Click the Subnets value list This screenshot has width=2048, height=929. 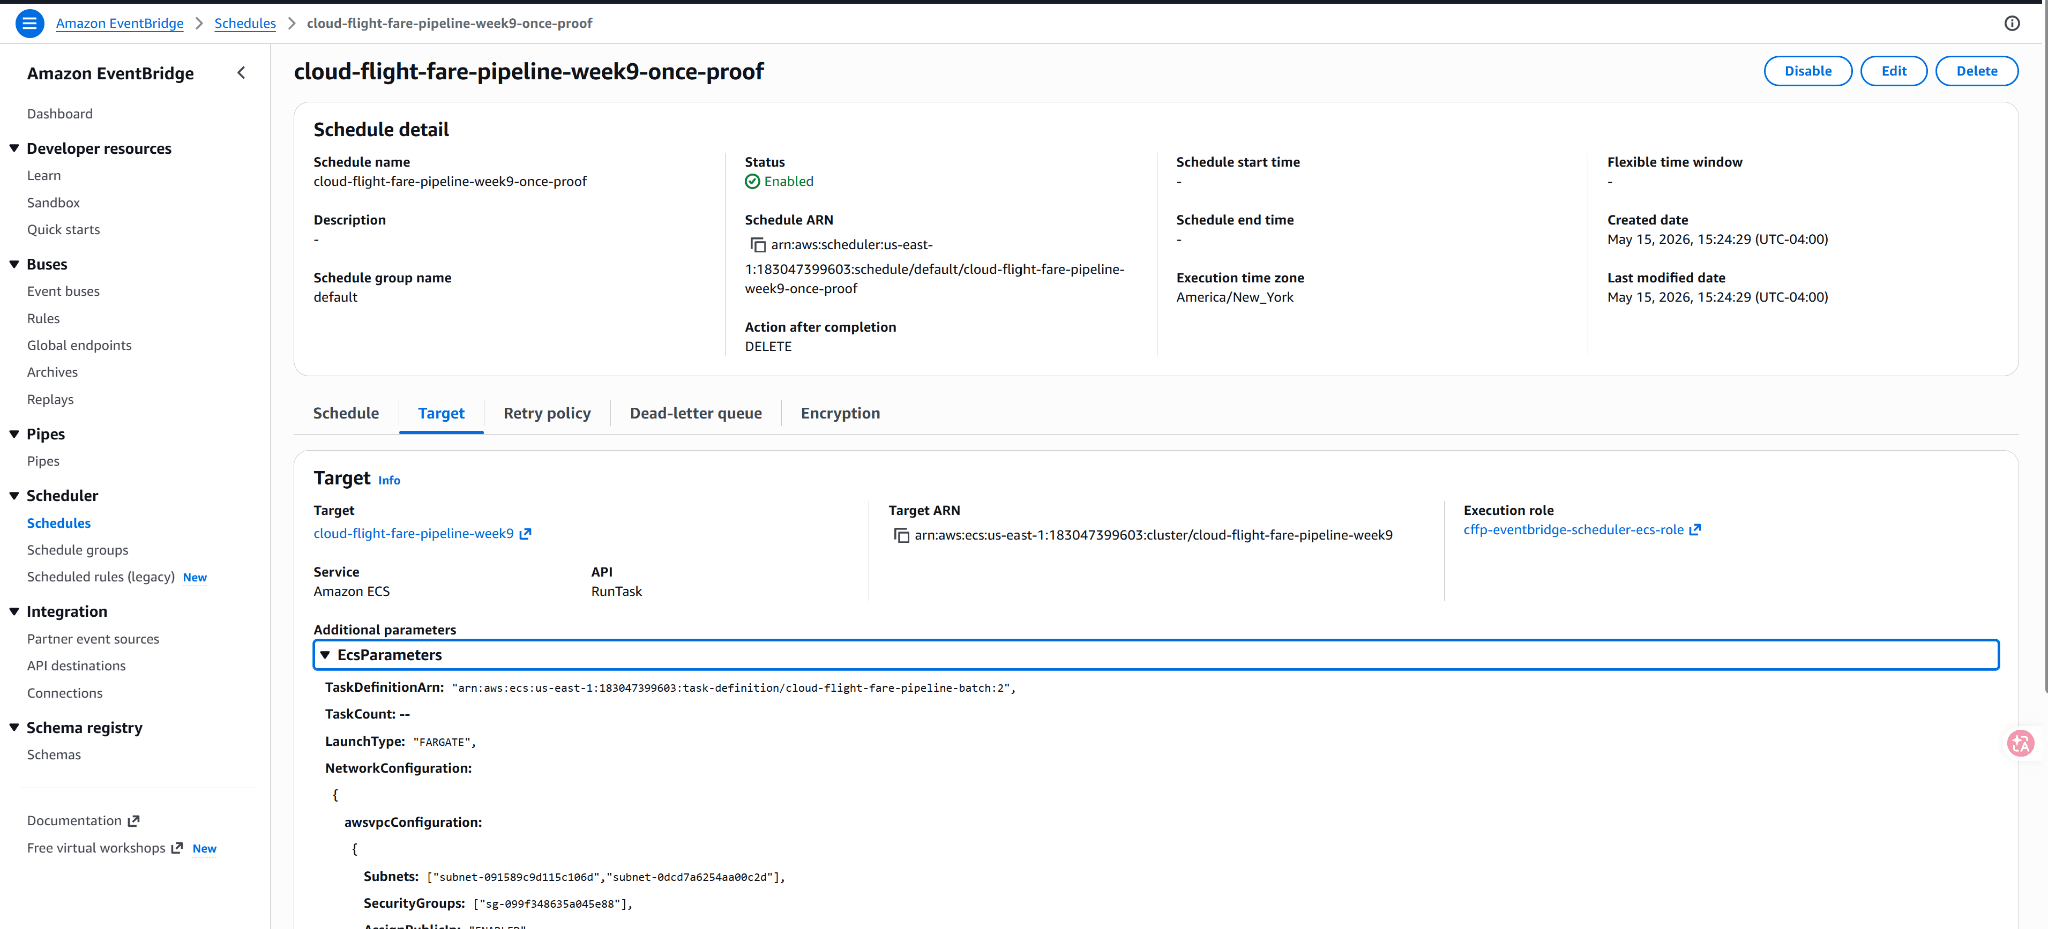click(x=606, y=877)
